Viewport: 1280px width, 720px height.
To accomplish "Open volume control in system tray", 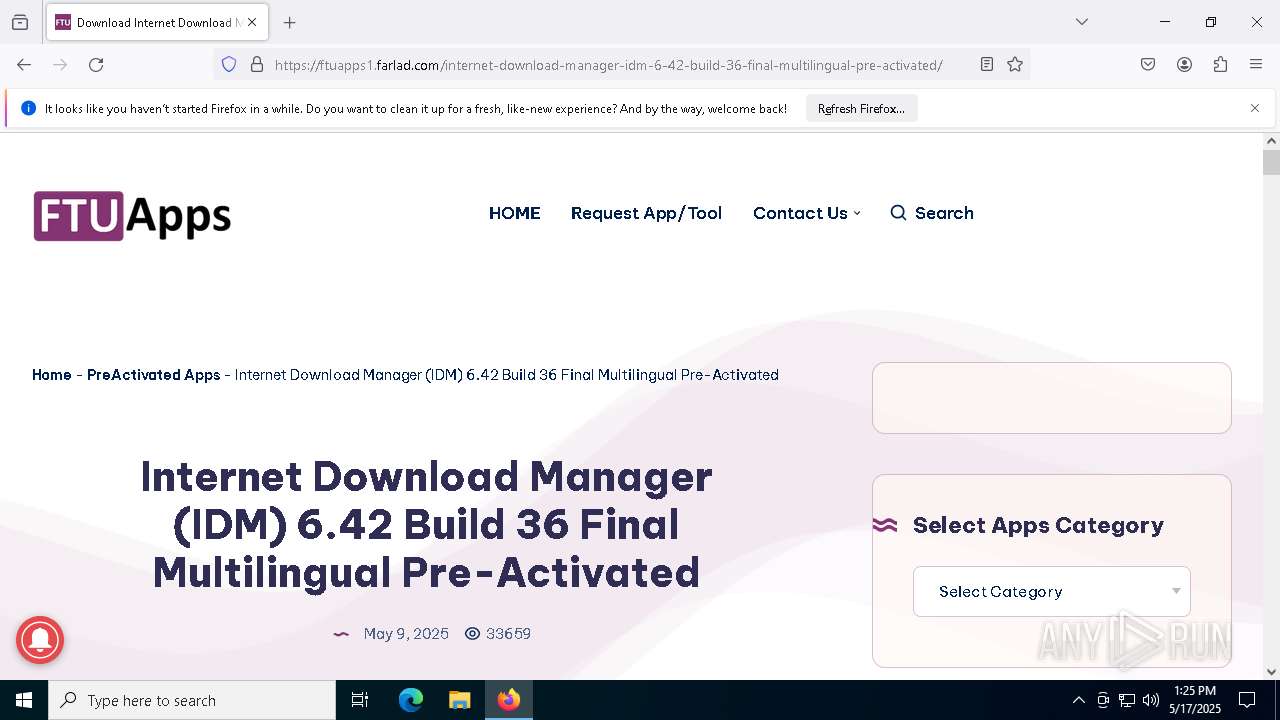I will point(1151,700).
